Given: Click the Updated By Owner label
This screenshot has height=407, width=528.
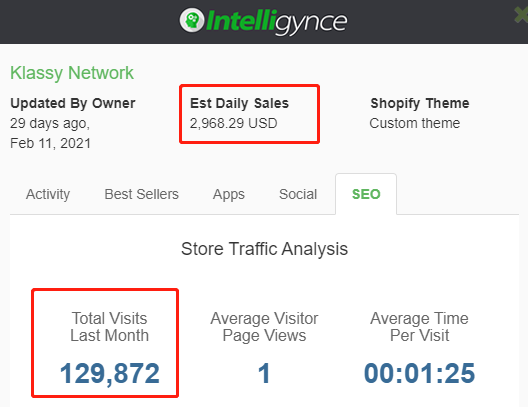Looking at the screenshot, I should tap(73, 103).
